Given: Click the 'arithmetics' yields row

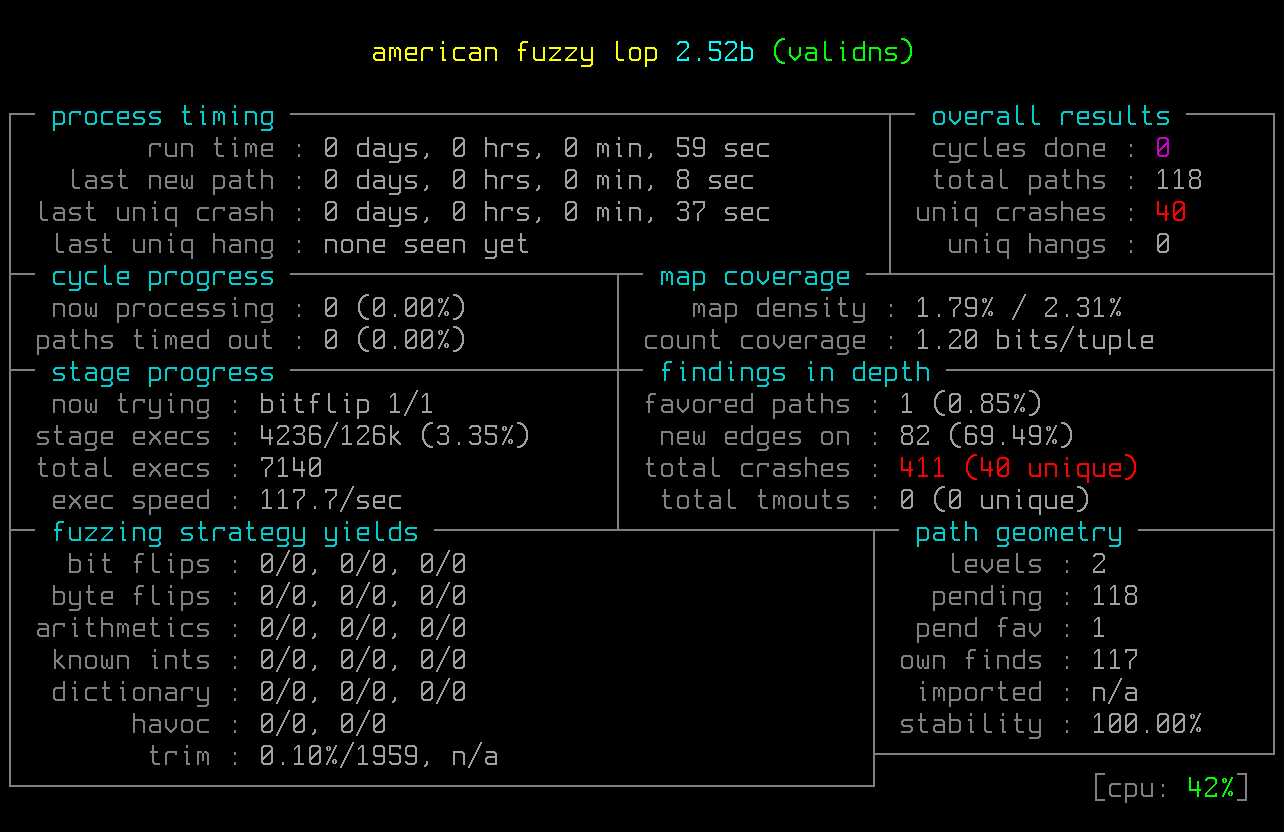Looking at the screenshot, I should [251, 629].
